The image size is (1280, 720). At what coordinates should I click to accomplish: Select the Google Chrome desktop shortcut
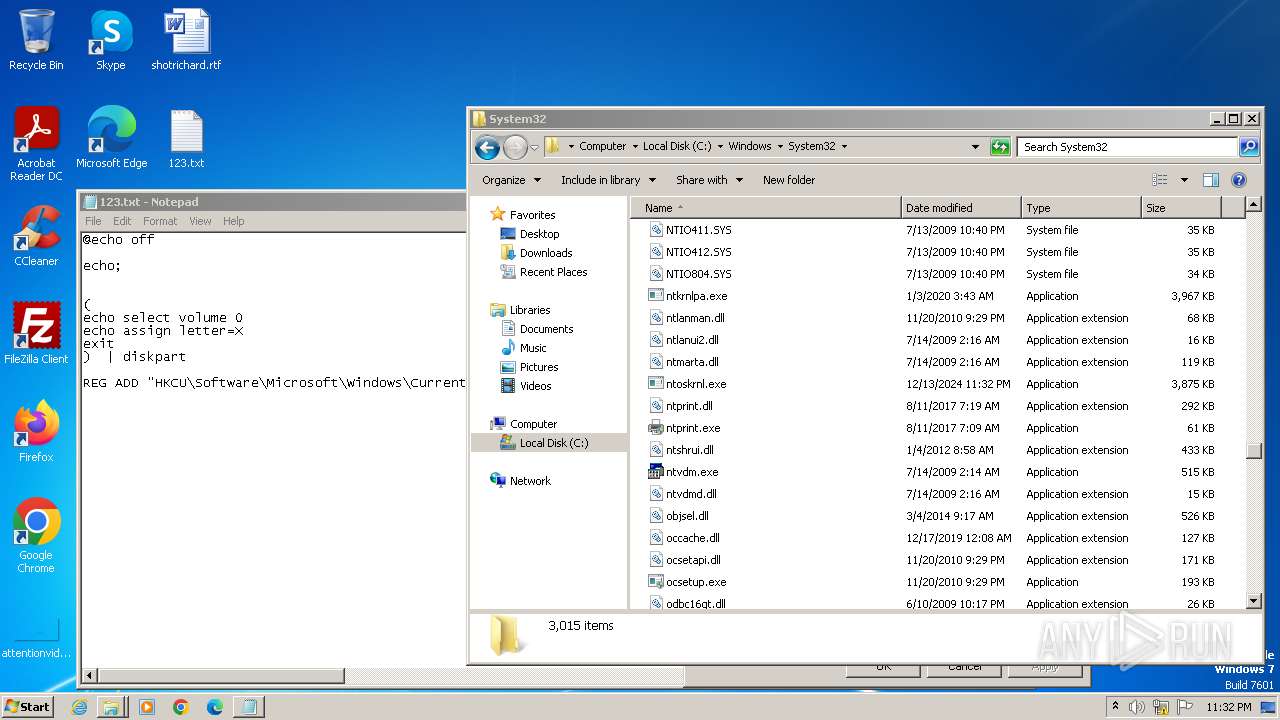(x=36, y=536)
